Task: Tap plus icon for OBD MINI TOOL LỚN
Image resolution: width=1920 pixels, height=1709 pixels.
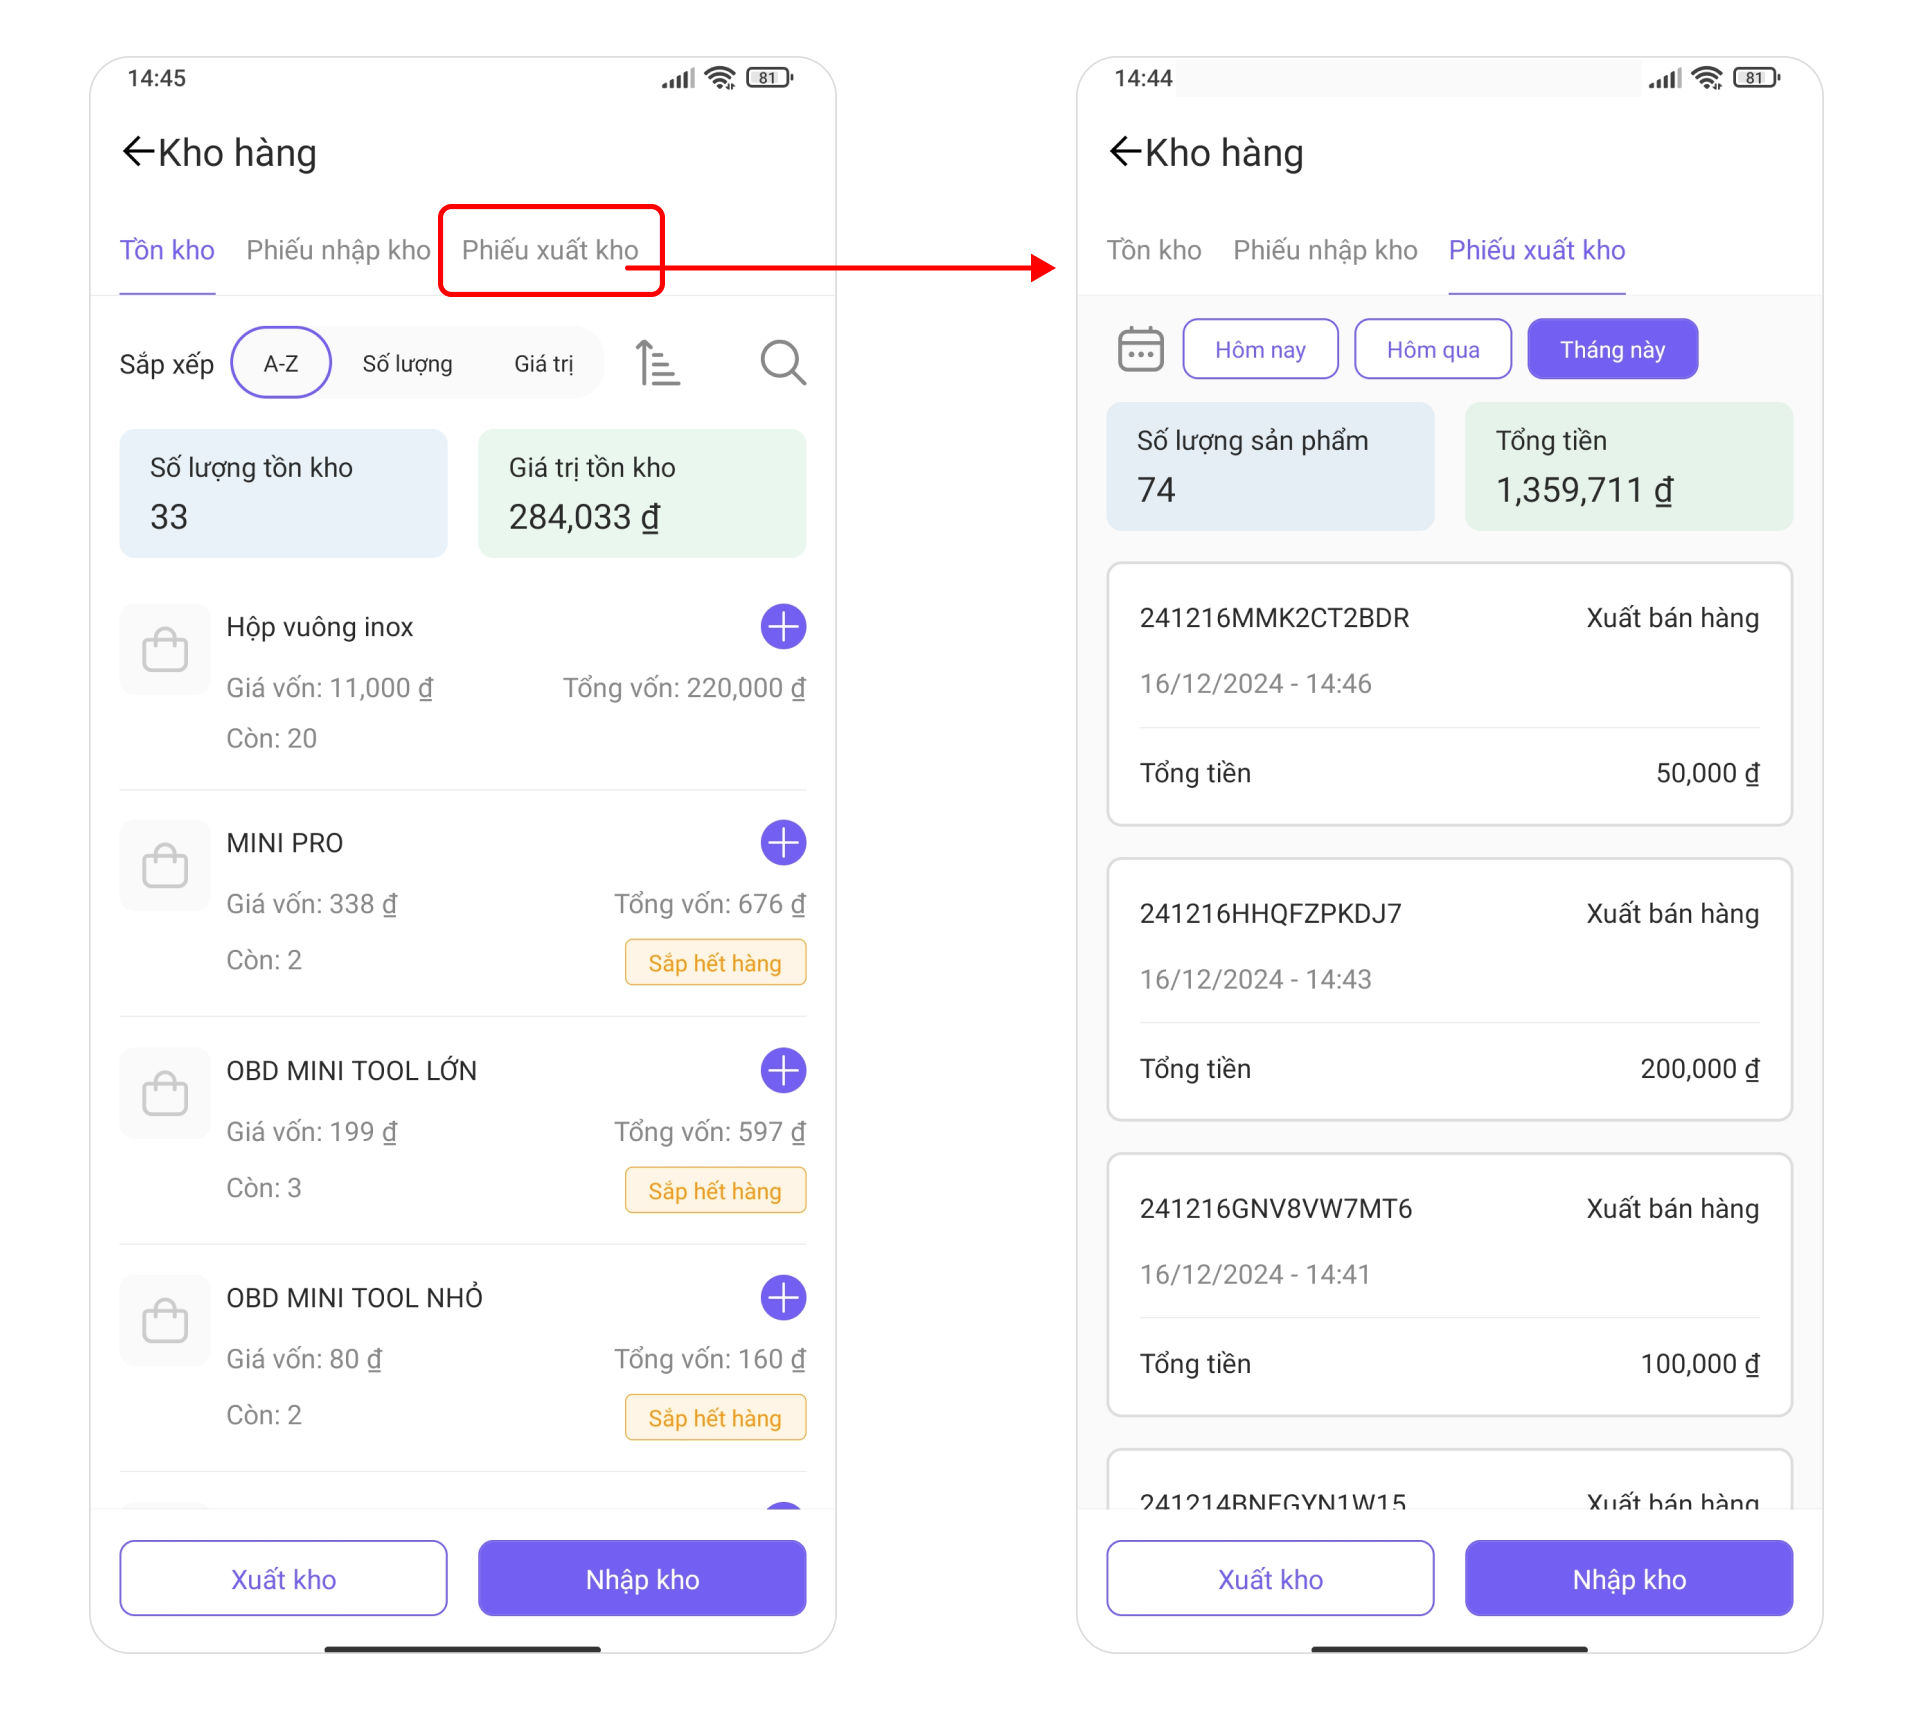Action: pos(783,1071)
